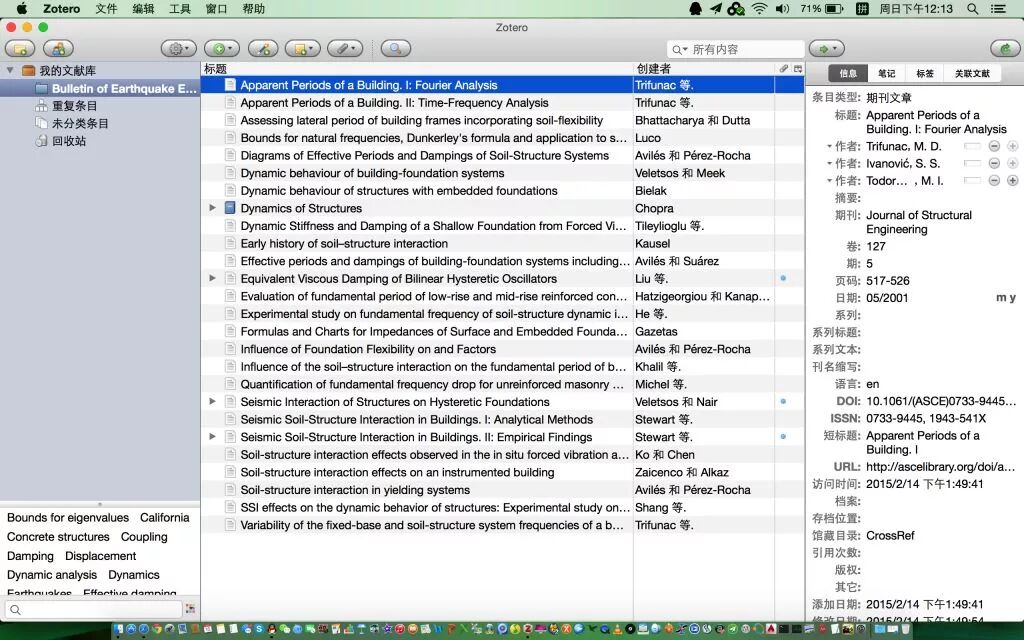The image size is (1024, 640).
Task: Toggle name field mode for Ivanović, S. S.
Action: coord(972,163)
